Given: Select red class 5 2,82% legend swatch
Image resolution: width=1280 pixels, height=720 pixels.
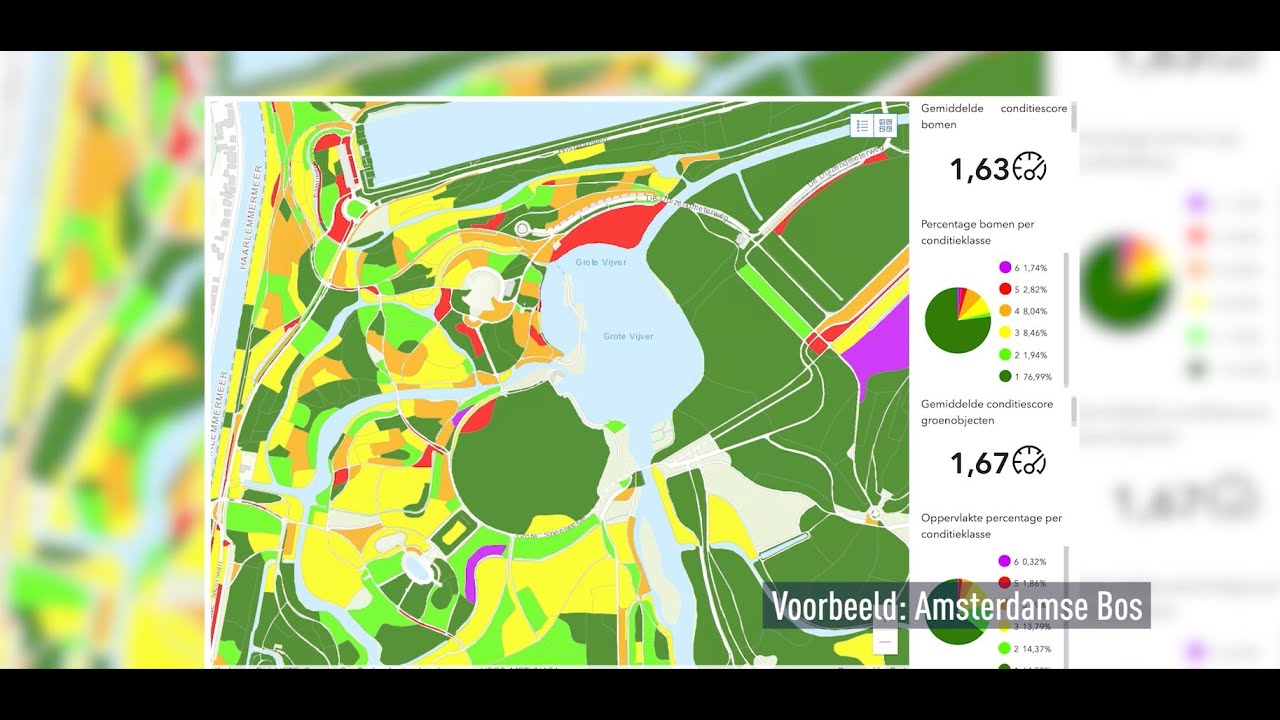Looking at the screenshot, I should (1005, 289).
